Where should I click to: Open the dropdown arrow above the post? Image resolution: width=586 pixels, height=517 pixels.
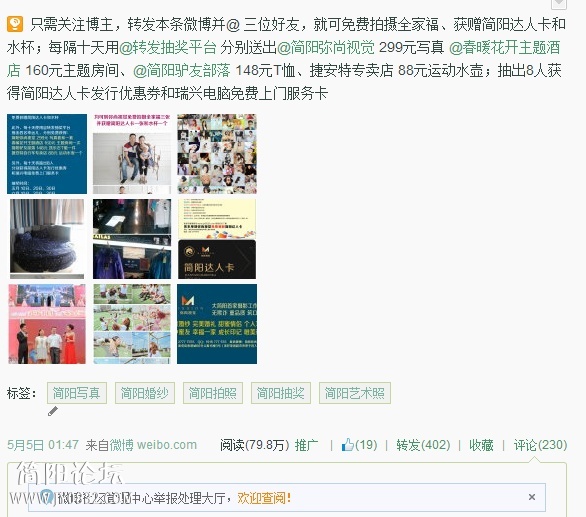click(x=559, y=3)
